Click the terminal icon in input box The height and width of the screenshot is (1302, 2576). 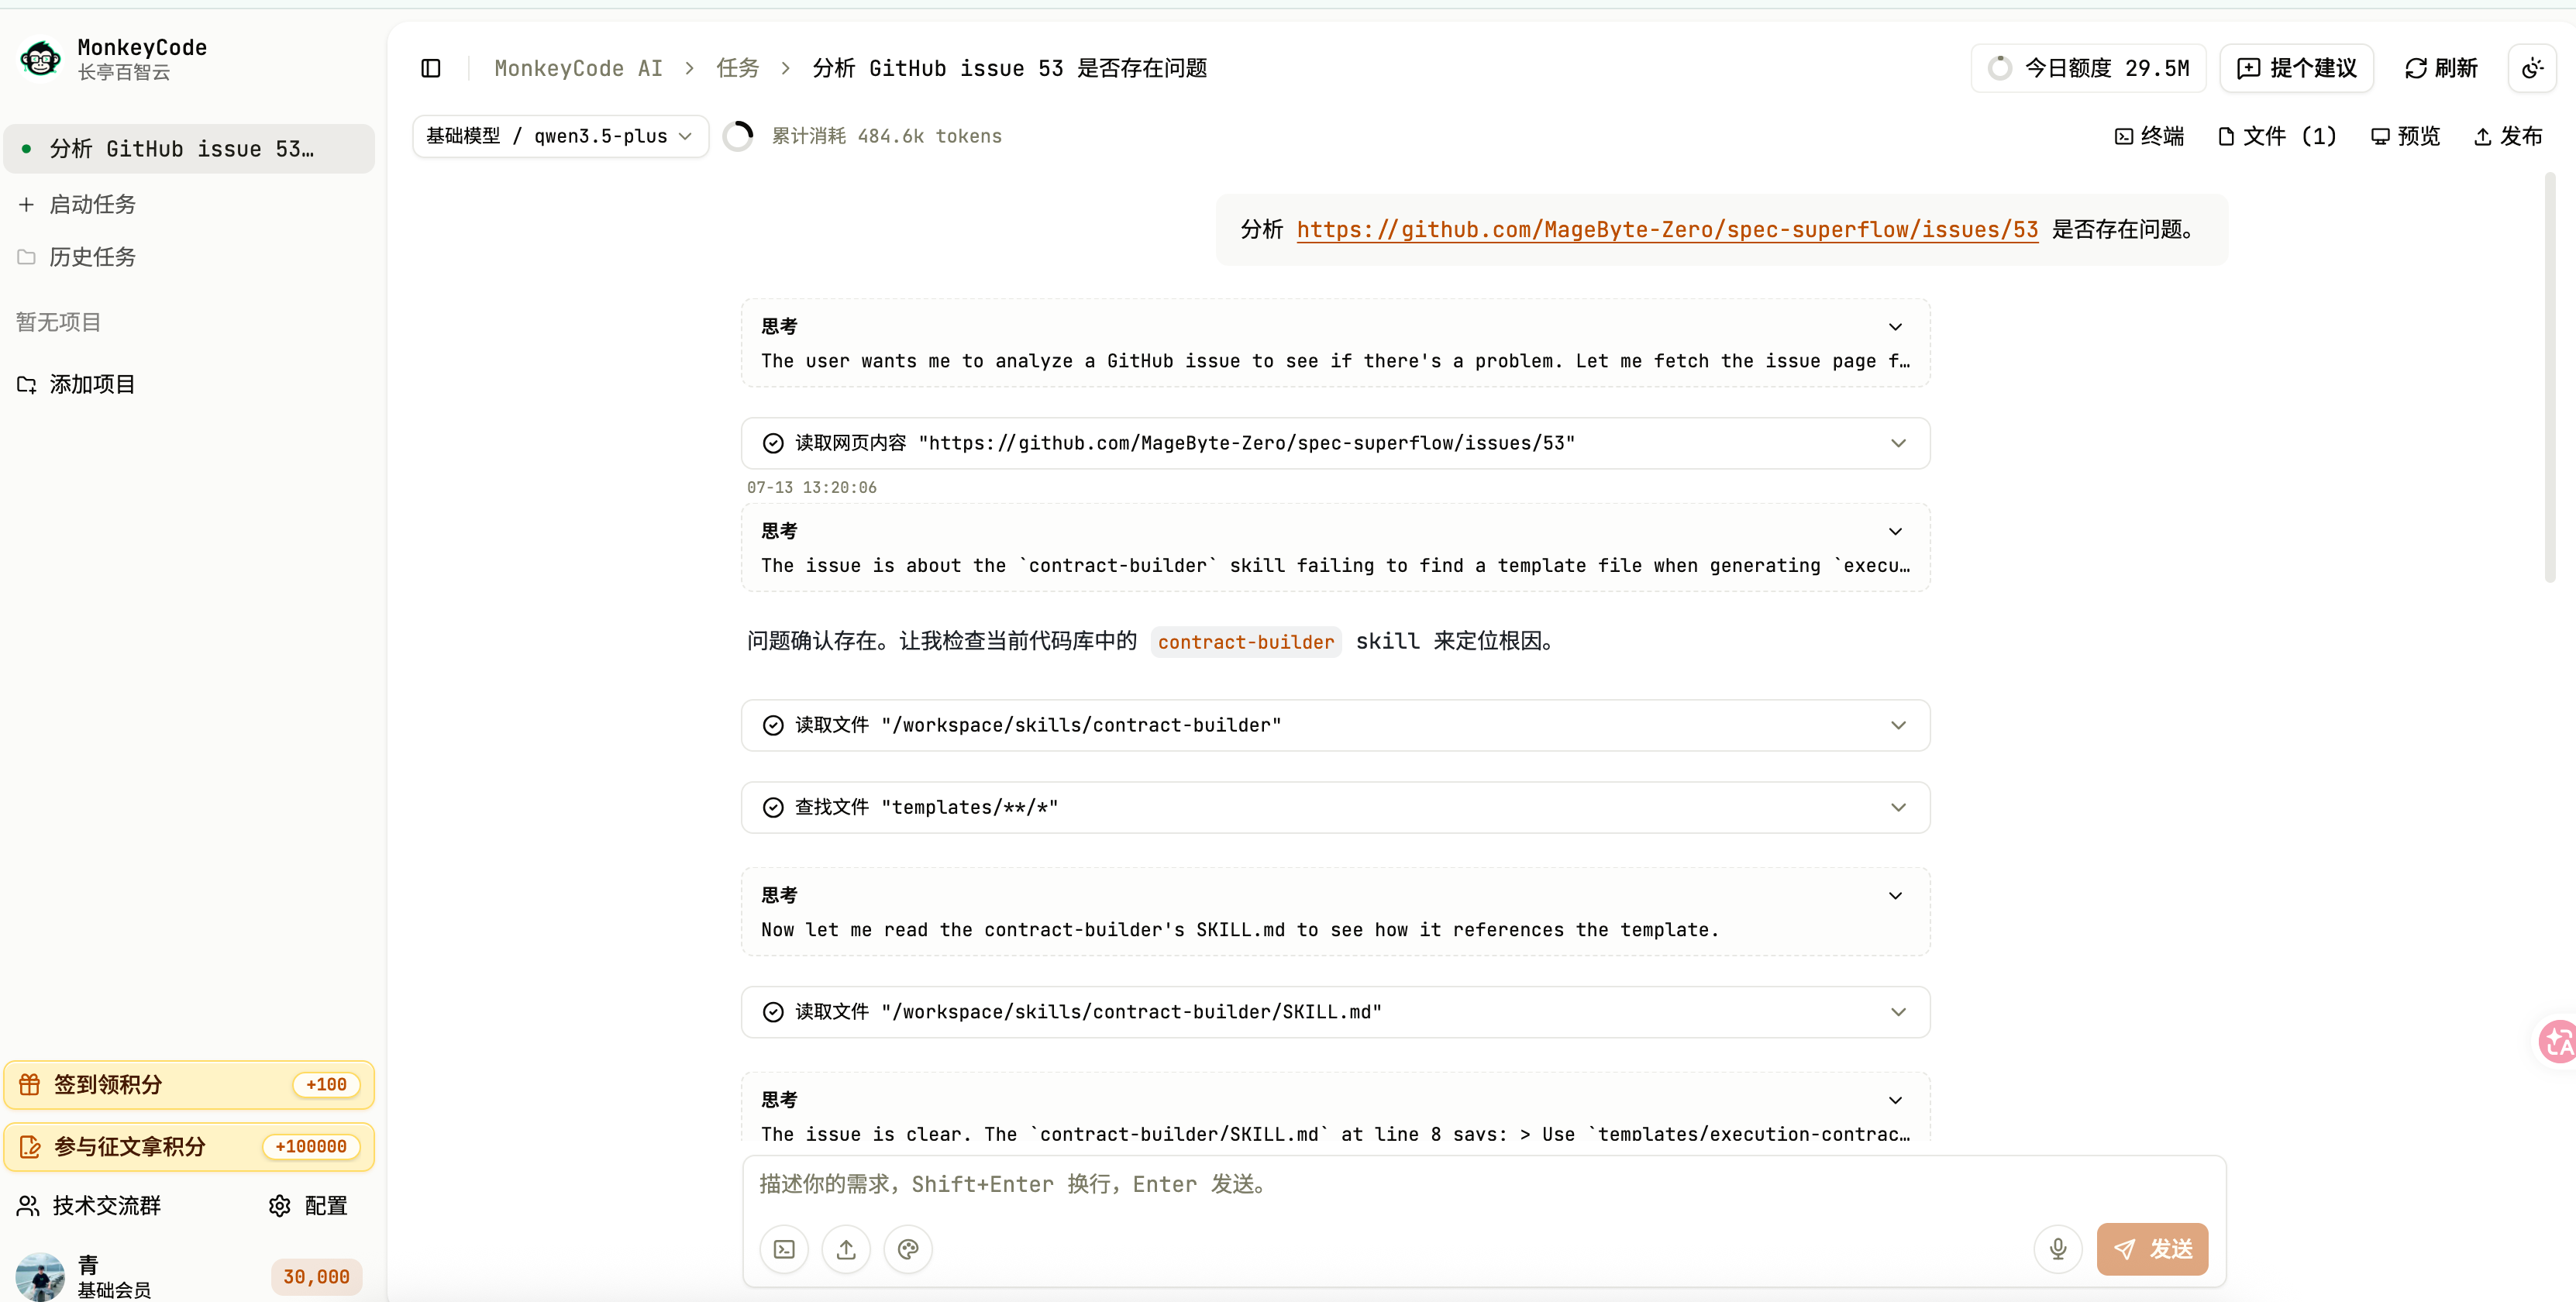point(785,1249)
